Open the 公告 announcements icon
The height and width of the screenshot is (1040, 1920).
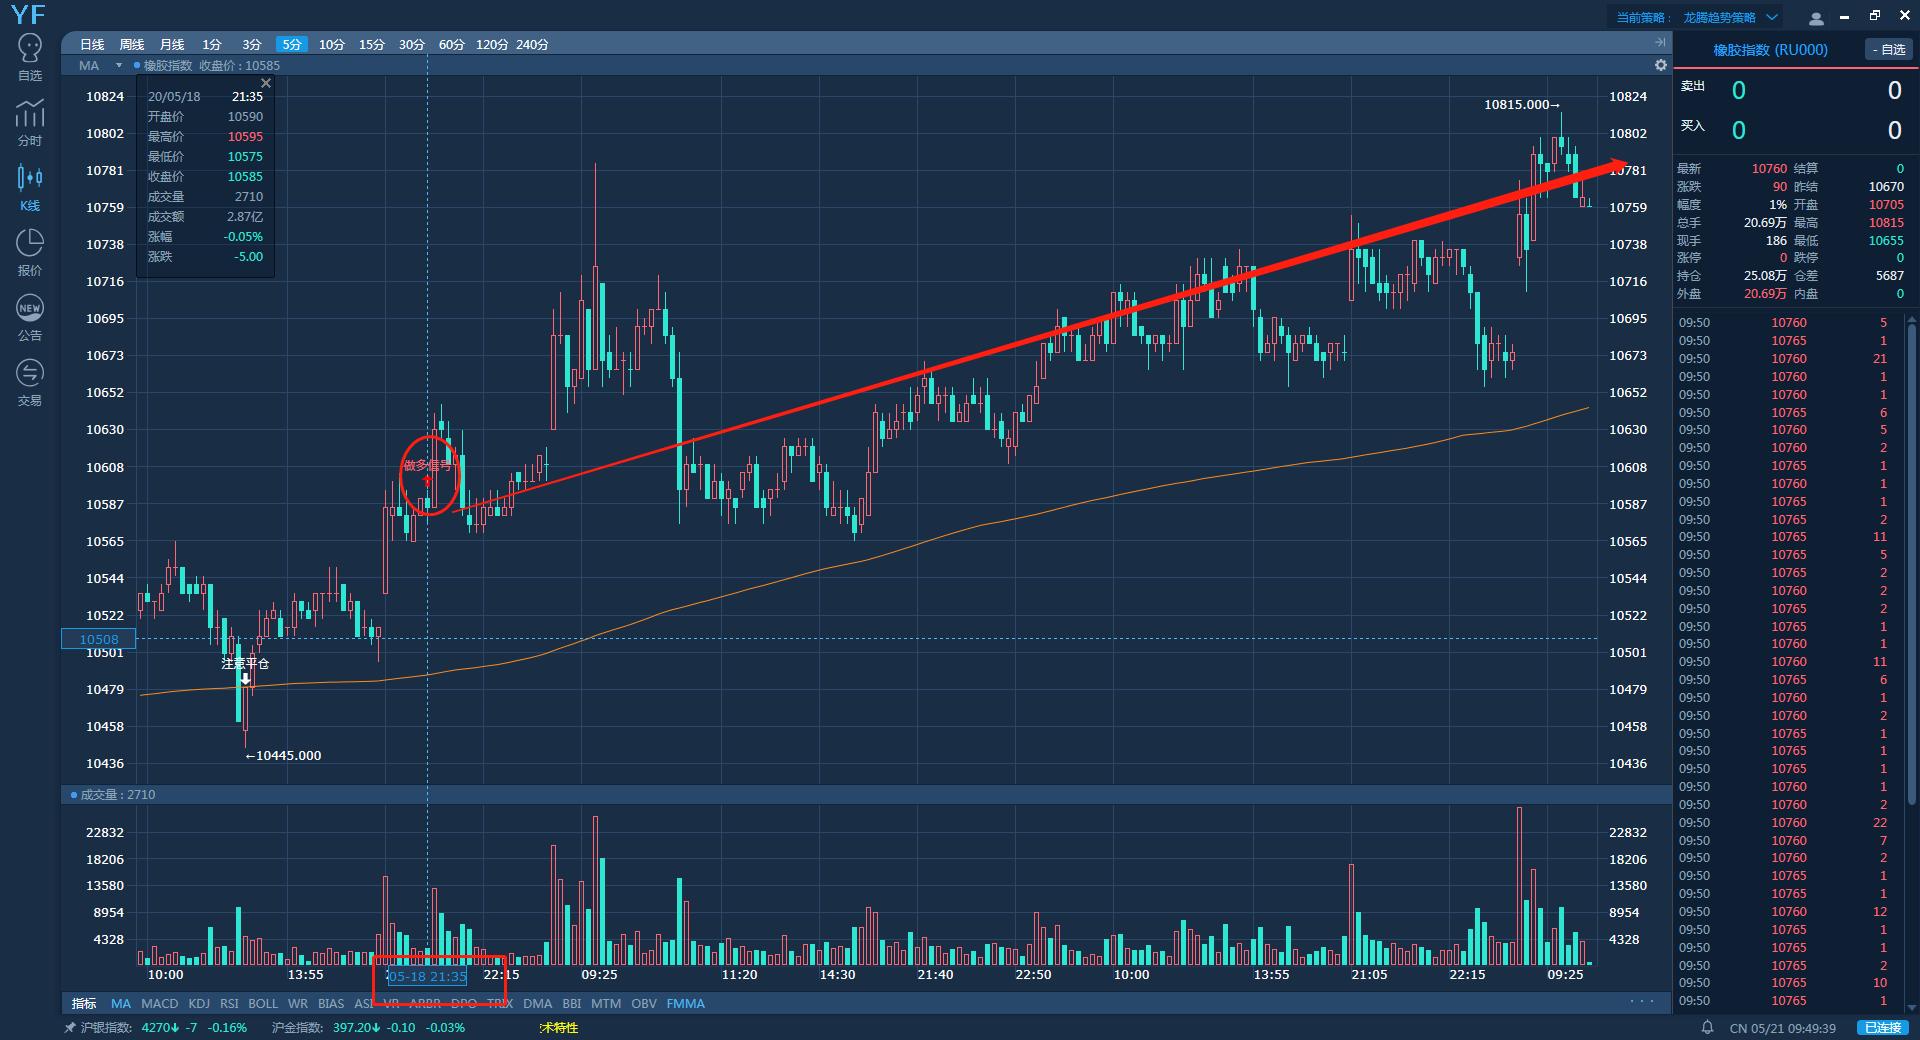point(30,317)
